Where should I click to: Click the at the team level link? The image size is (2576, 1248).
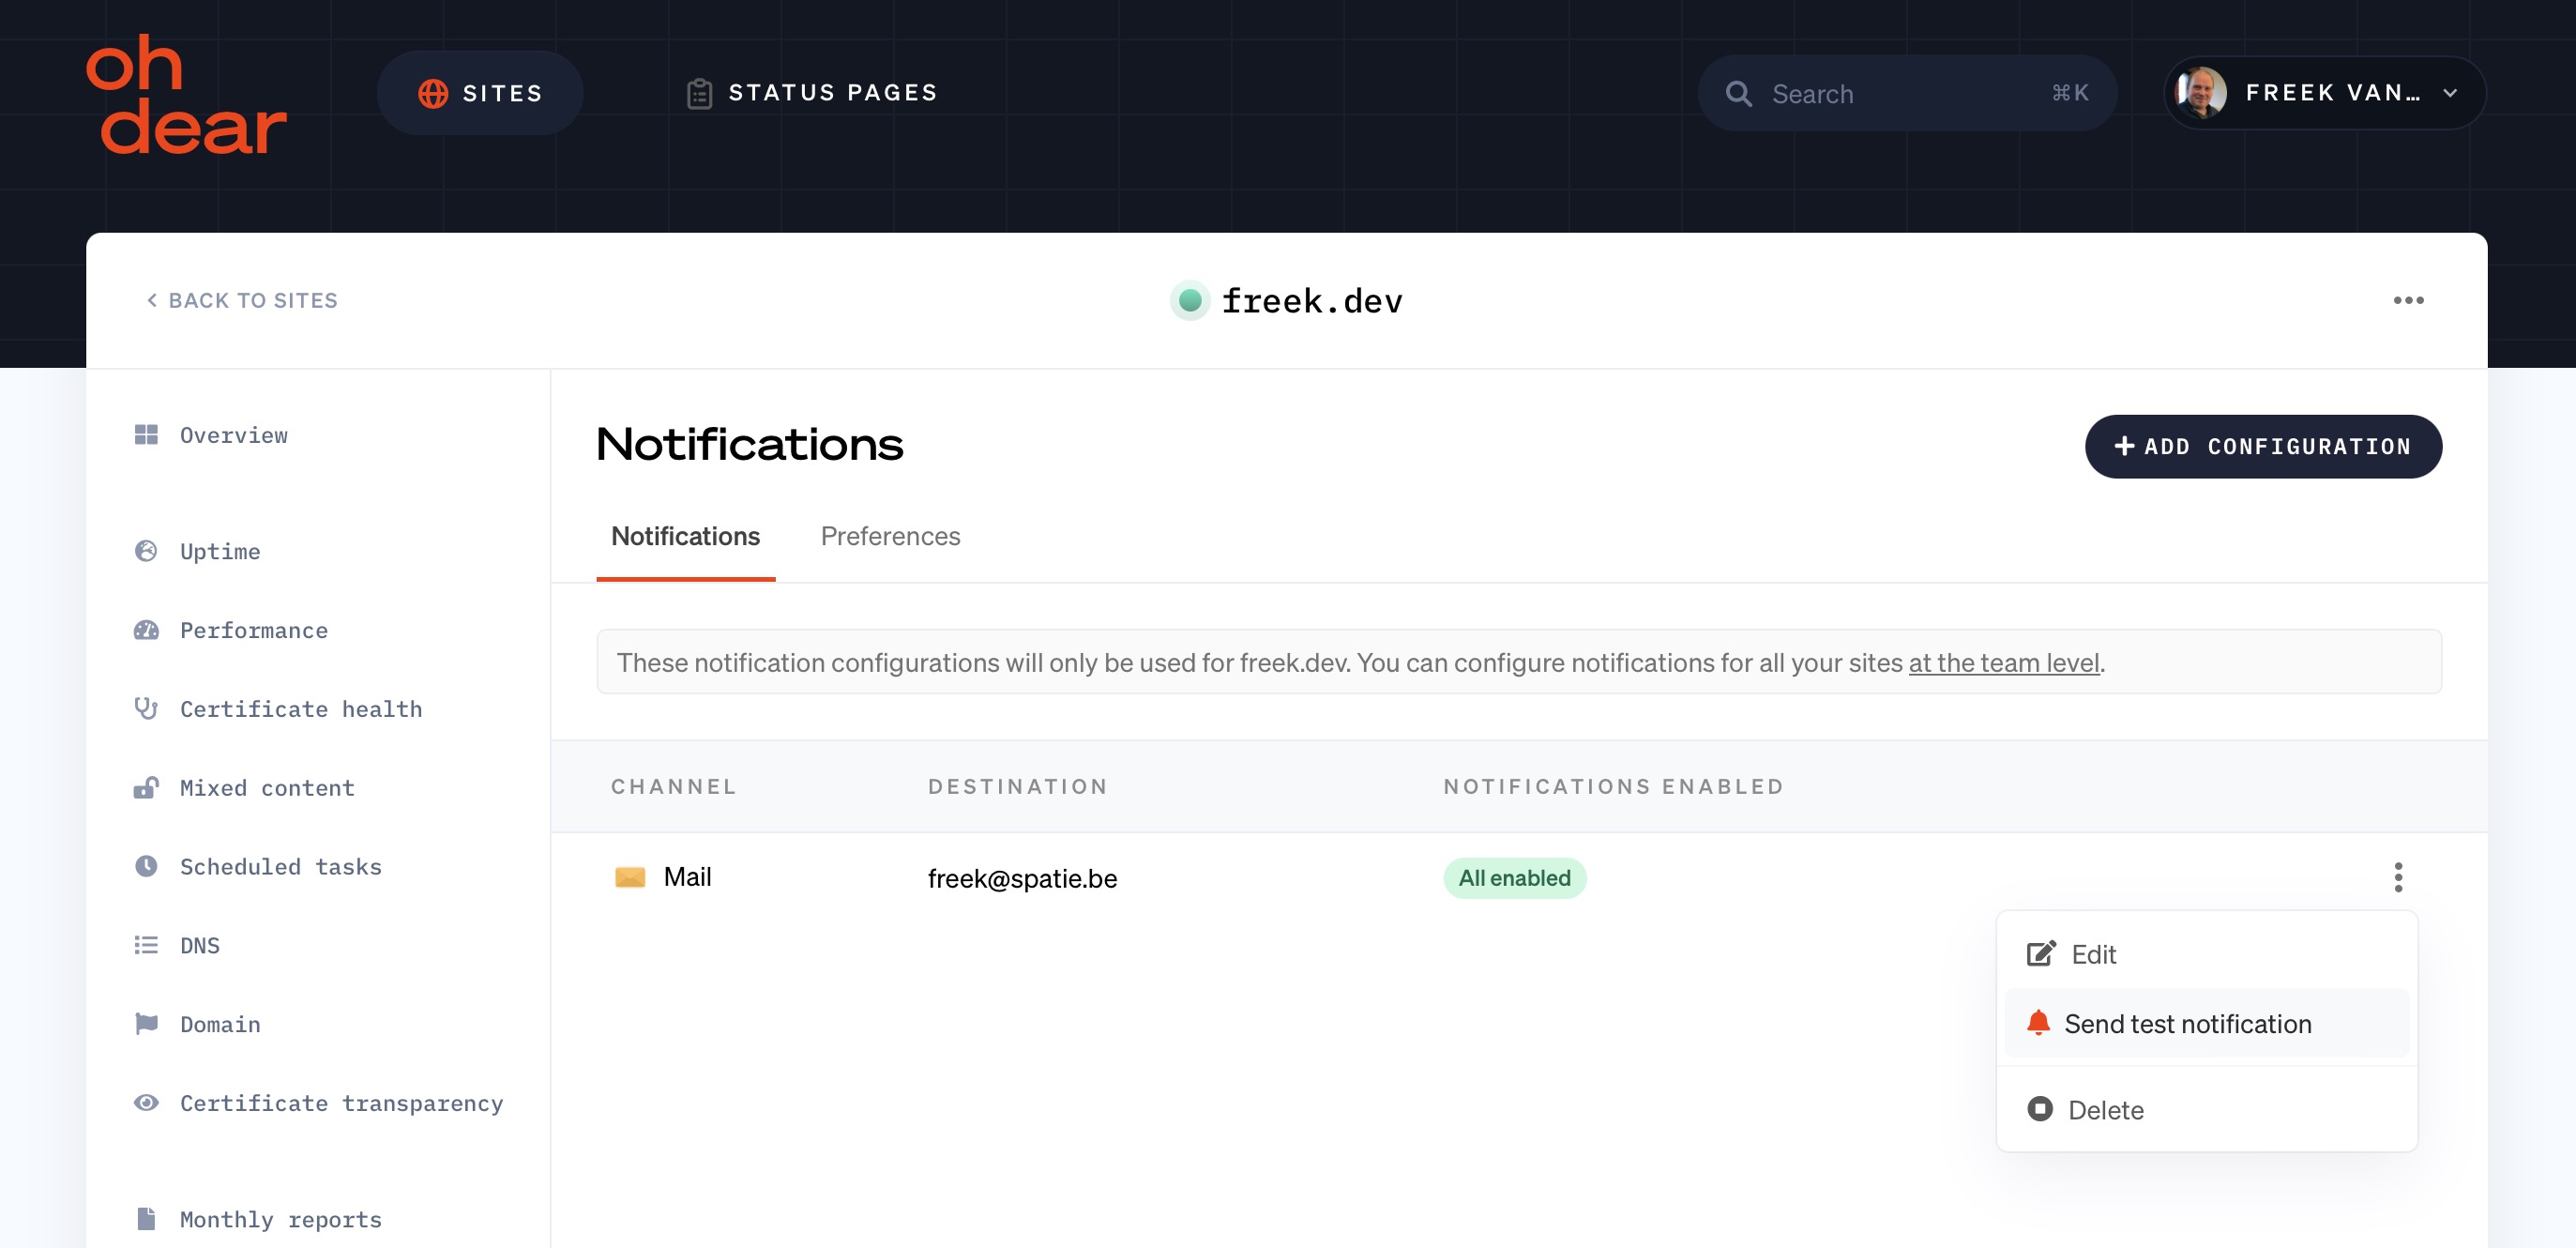point(2003,661)
